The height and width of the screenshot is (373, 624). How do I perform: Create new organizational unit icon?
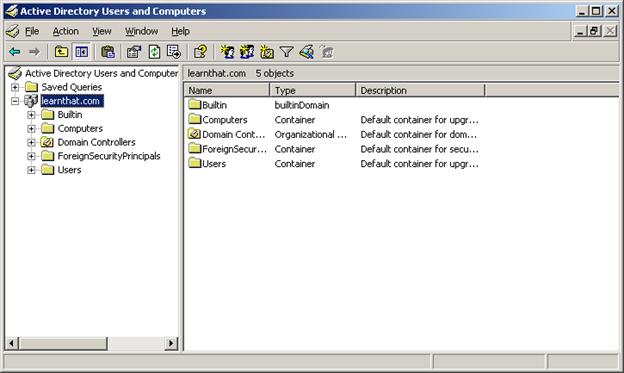tap(267, 52)
